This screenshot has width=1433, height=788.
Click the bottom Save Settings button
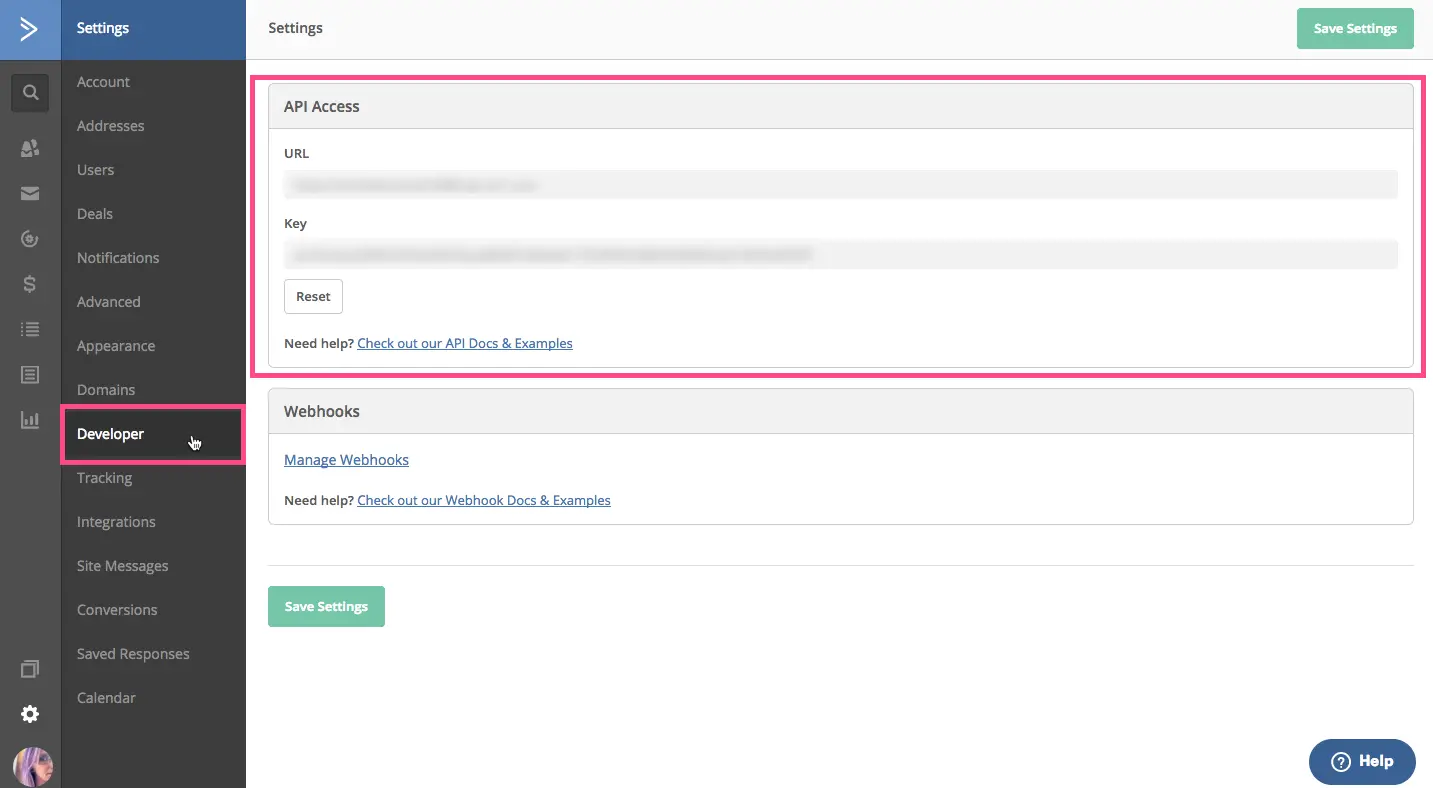[x=326, y=607]
